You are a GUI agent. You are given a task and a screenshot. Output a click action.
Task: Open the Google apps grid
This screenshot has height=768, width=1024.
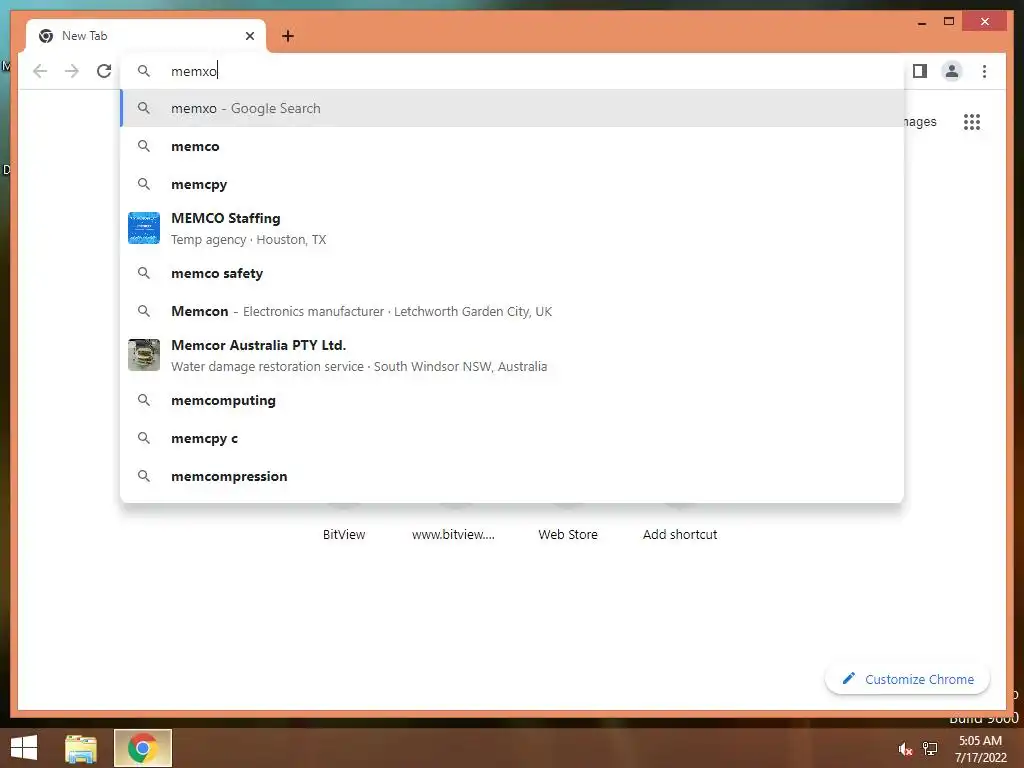click(x=972, y=122)
